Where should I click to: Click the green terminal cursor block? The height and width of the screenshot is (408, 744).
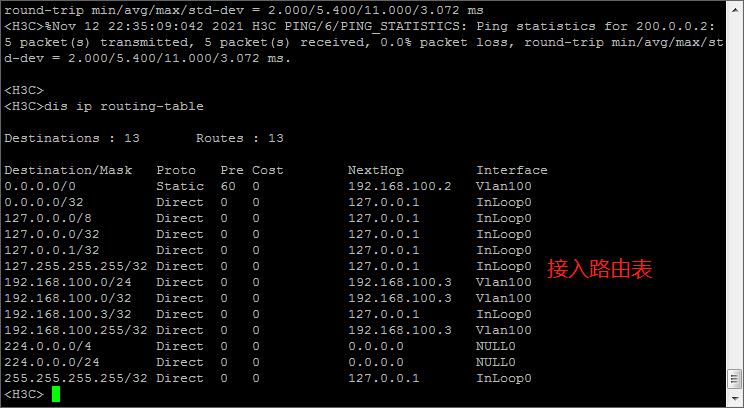56,394
